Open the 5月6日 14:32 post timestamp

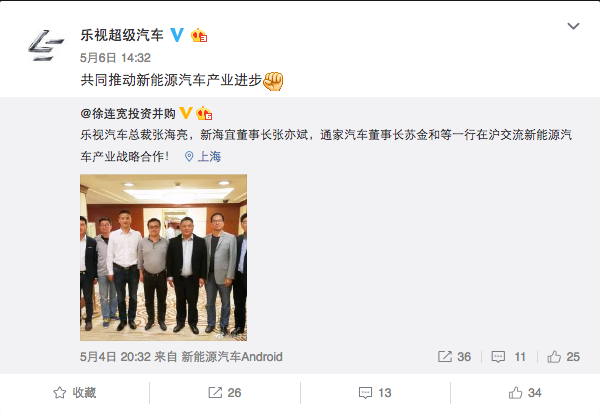[x=115, y=58]
